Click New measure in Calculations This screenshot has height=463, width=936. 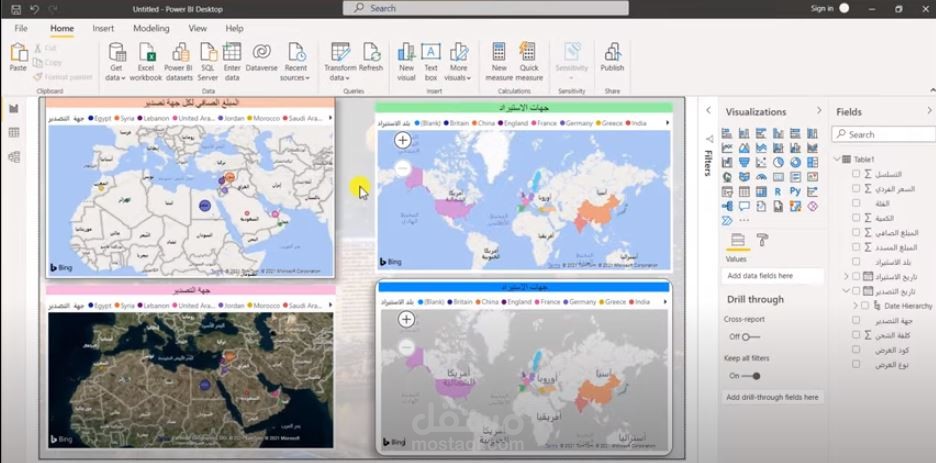coord(499,61)
